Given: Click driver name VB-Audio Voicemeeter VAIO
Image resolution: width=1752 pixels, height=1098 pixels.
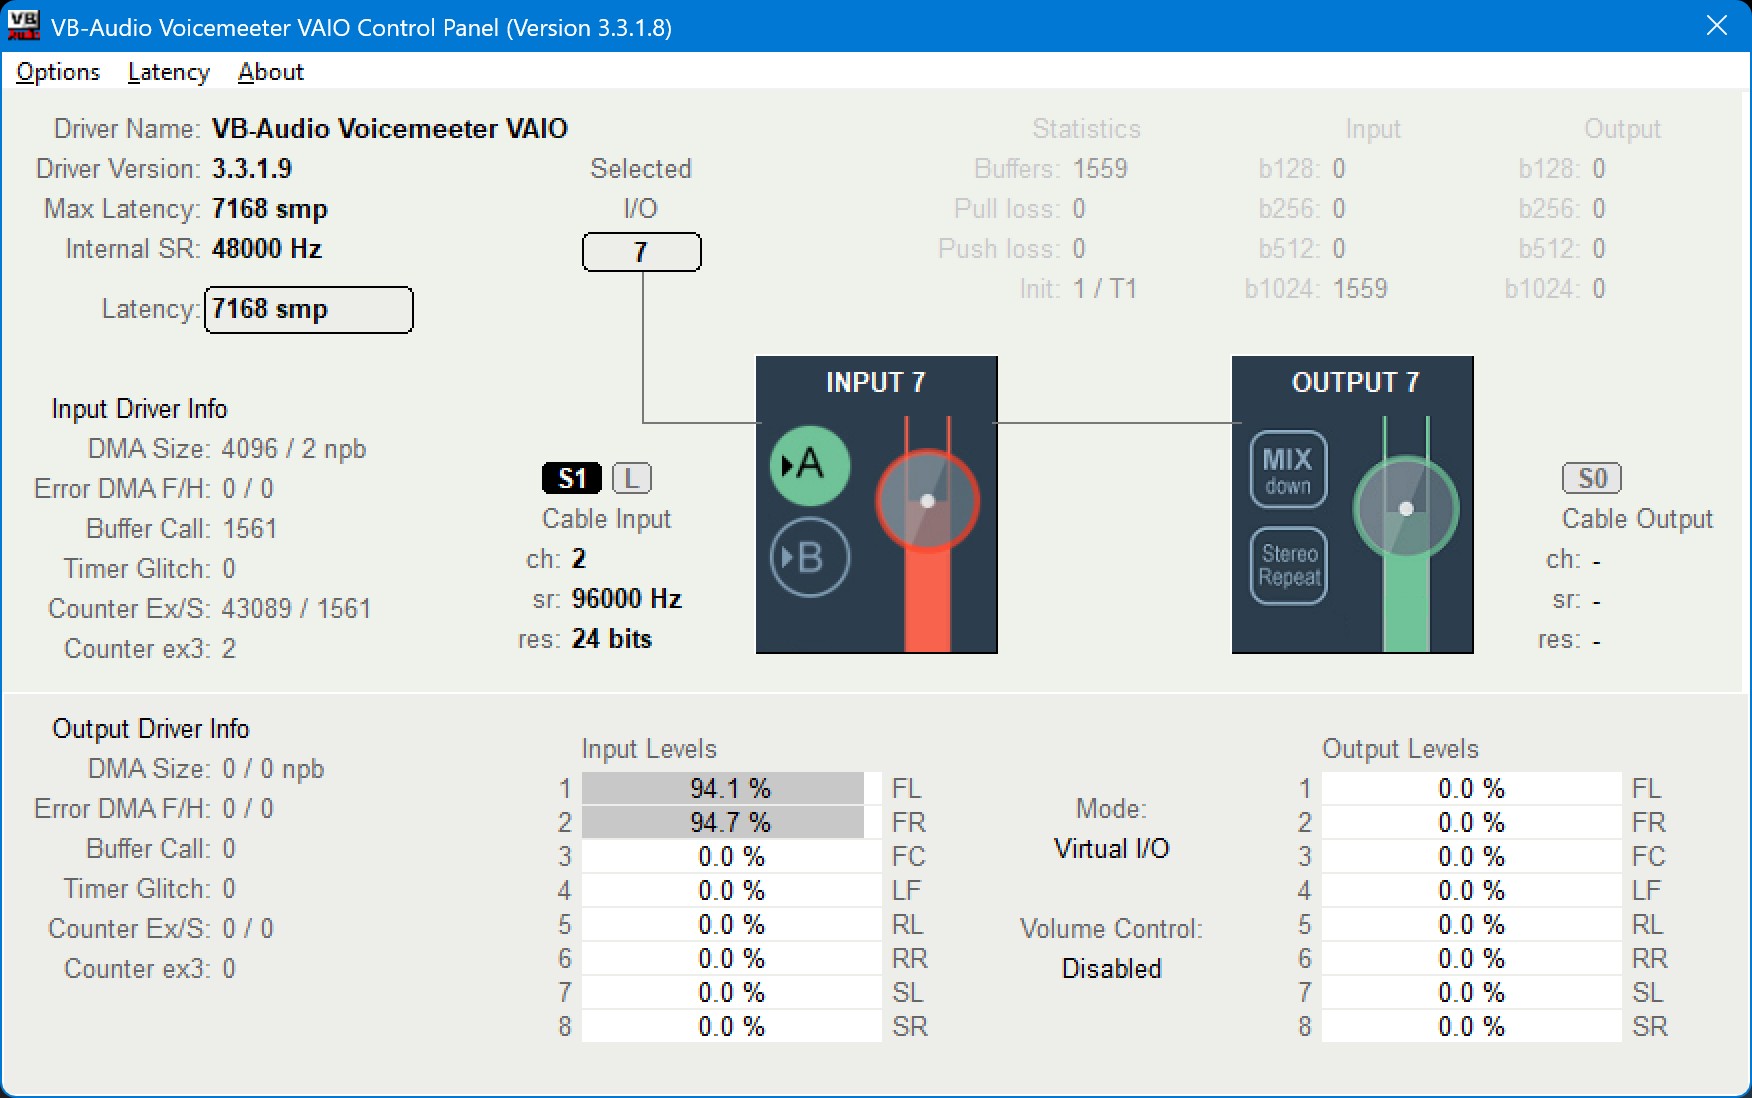Looking at the screenshot, I should coord(390,128).
